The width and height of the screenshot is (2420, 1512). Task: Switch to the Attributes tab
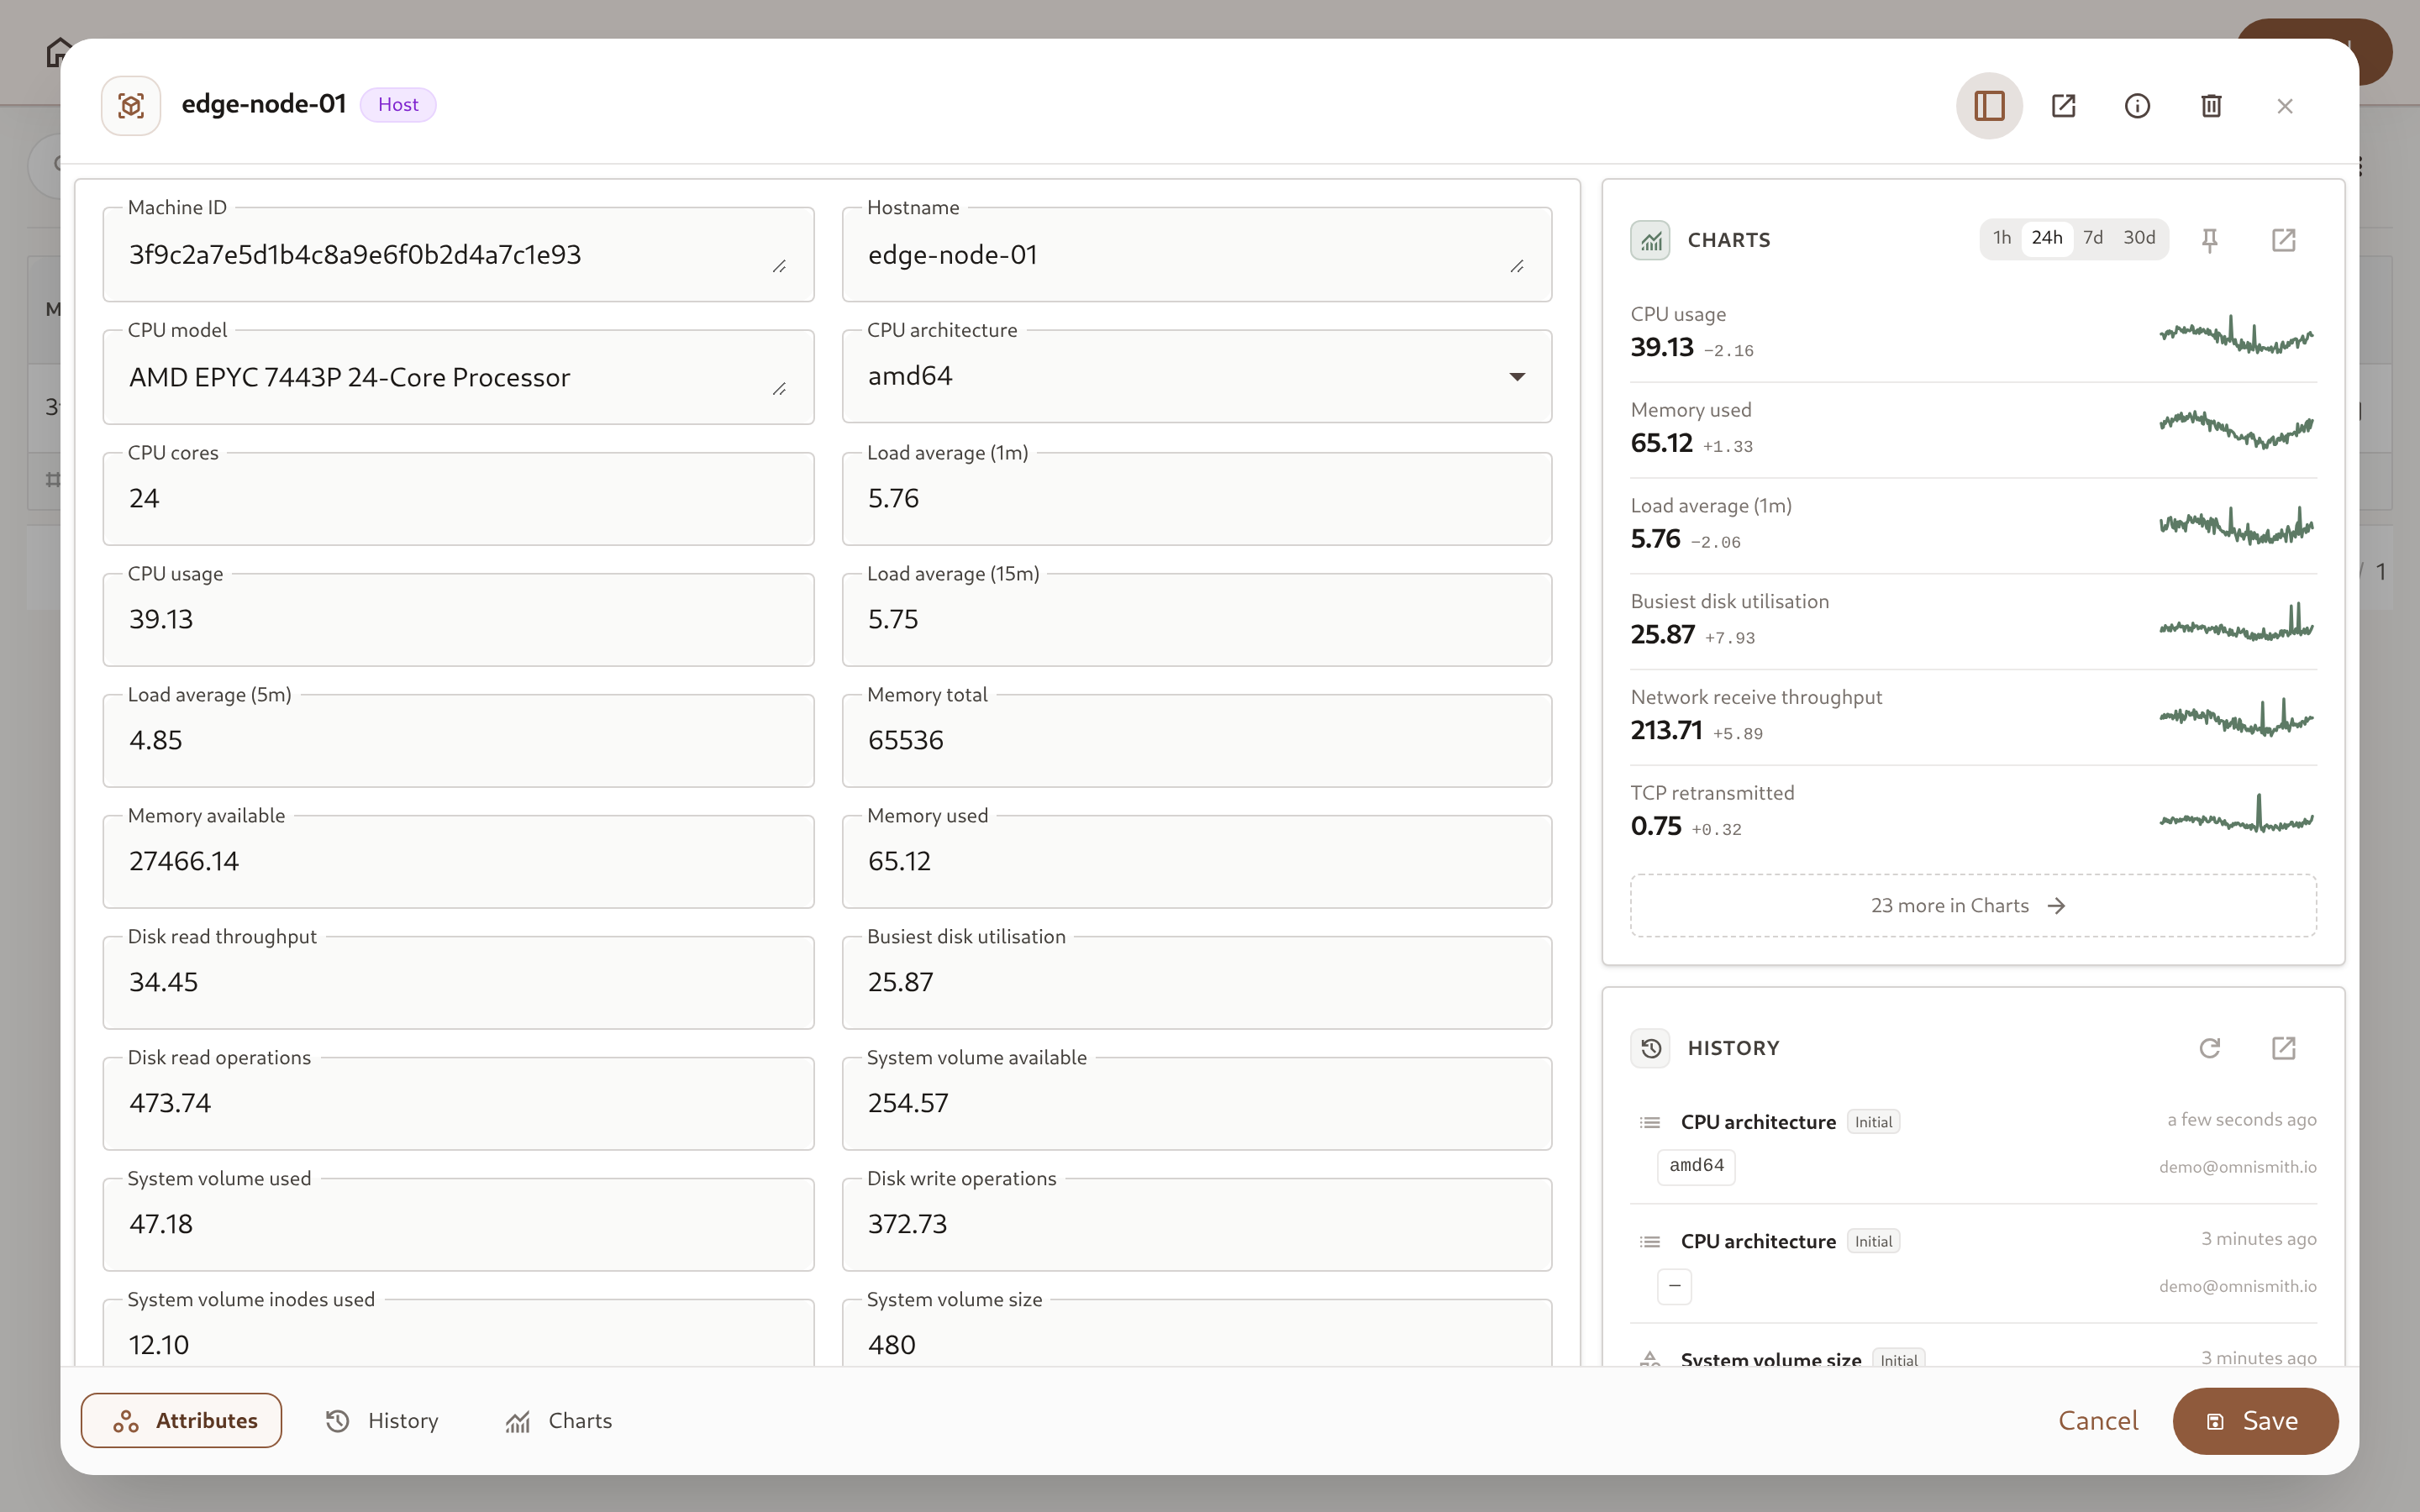point(181,1420)
